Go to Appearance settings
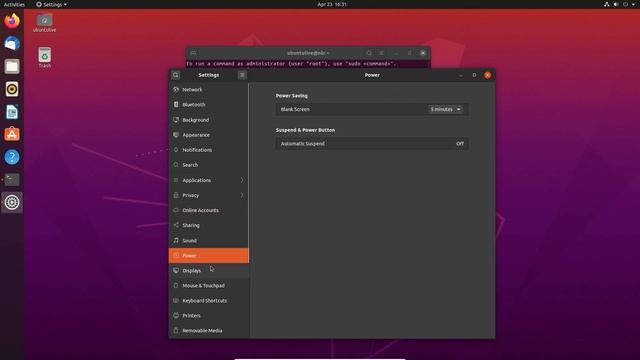The width and height of the screenshot is (640, 360). coord(209,135)
